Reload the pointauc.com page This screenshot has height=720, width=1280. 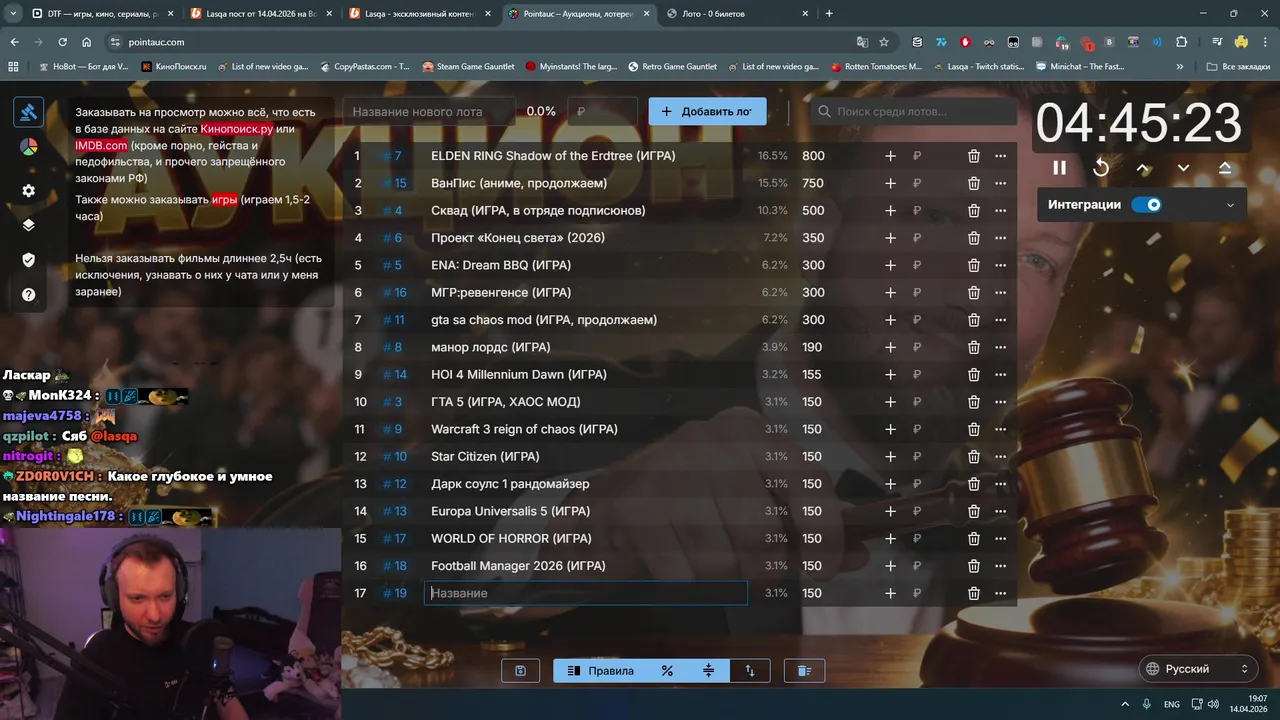point(62,42)
